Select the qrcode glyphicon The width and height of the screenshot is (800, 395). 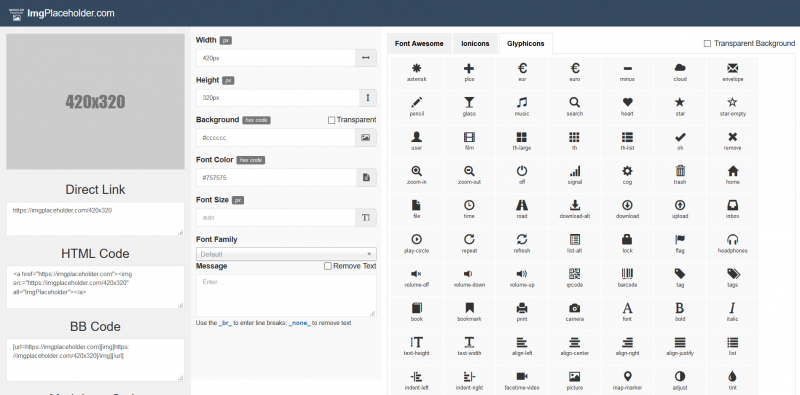pyautogui.click(x=574, y=279)
